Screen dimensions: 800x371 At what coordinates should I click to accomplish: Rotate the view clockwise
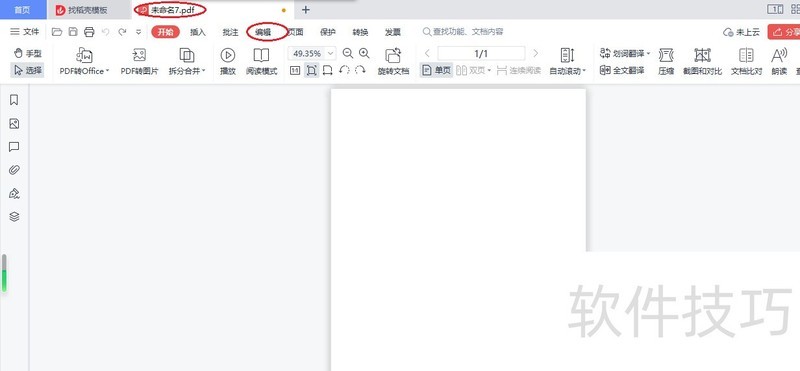[x=360, y=70]
